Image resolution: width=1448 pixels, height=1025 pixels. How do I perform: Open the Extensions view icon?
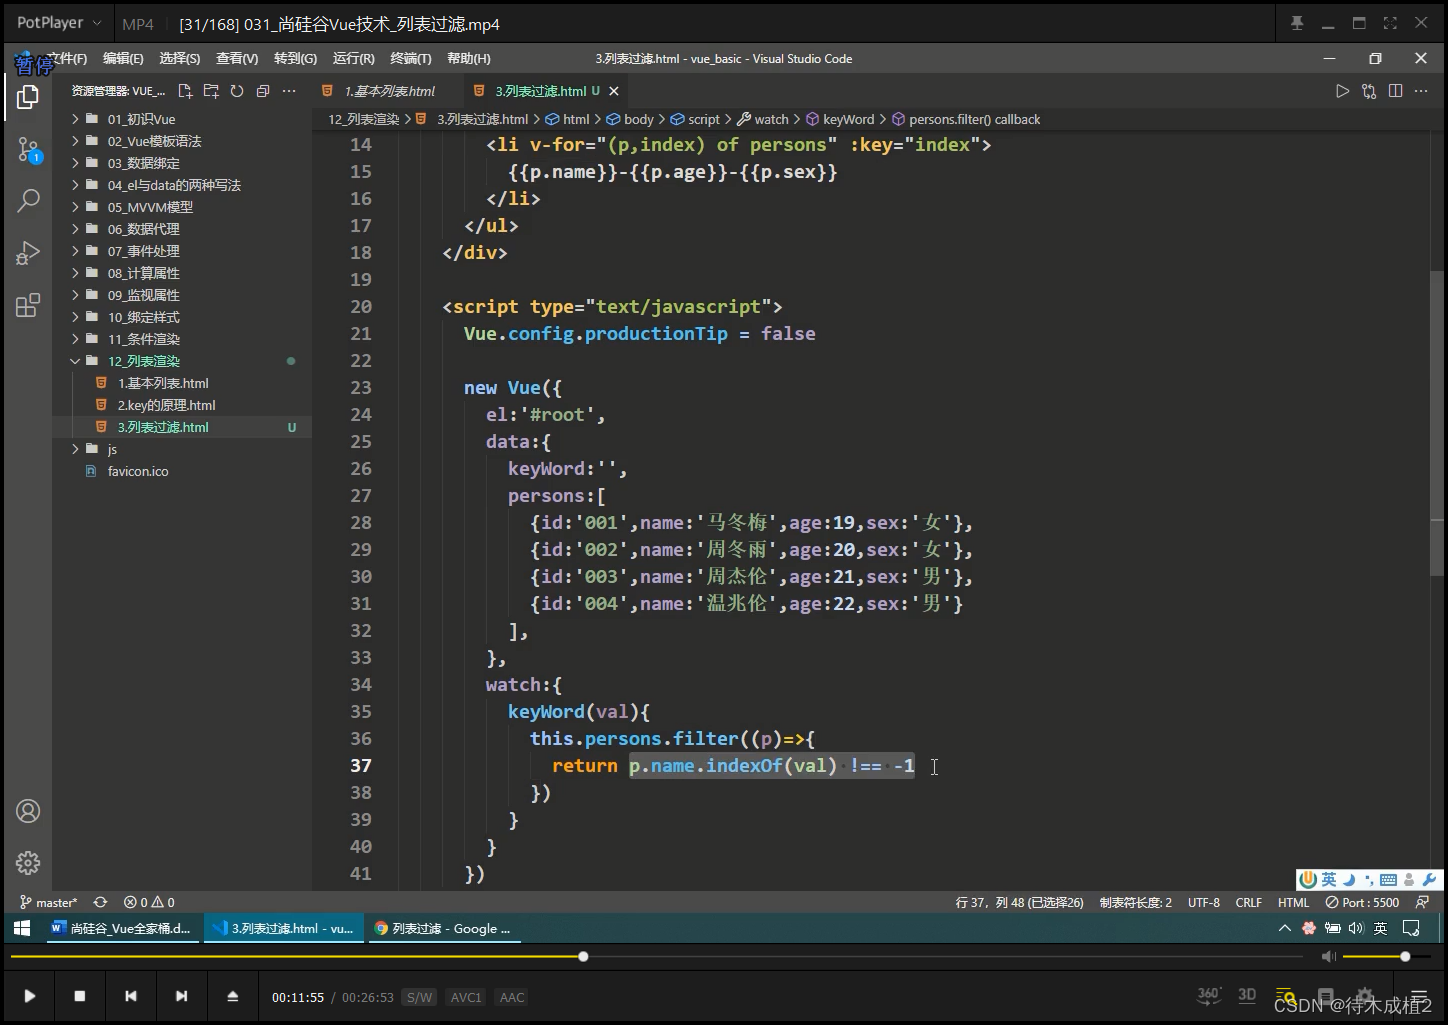(28, 305)
